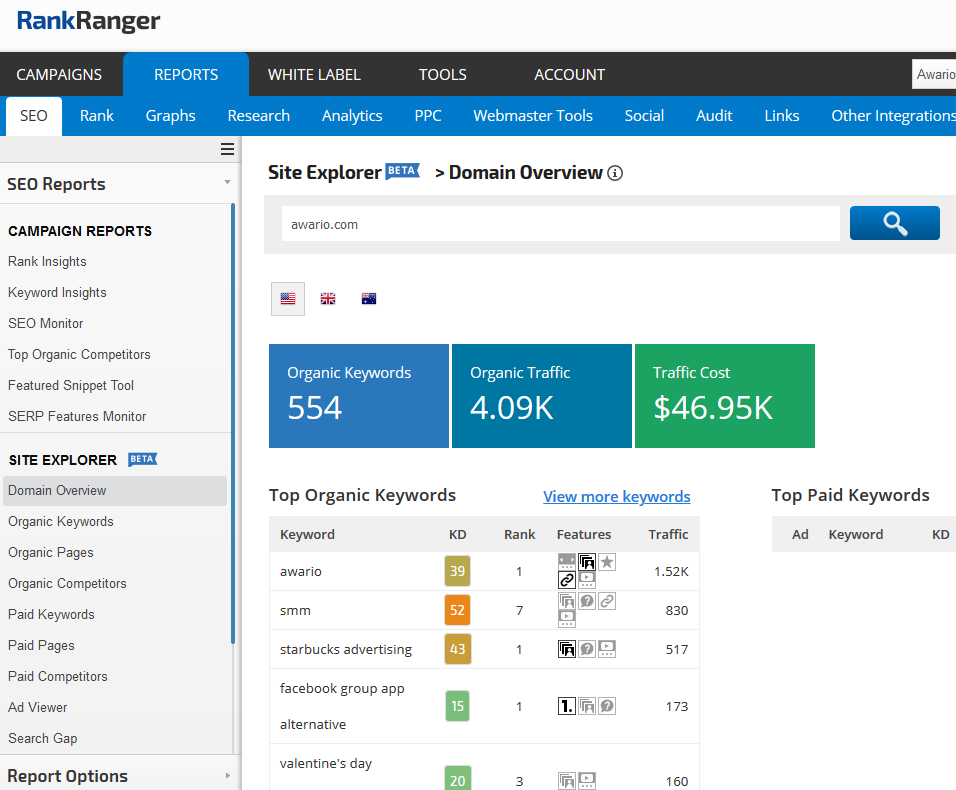Open the Domain Overview info icon

(615, 174)
